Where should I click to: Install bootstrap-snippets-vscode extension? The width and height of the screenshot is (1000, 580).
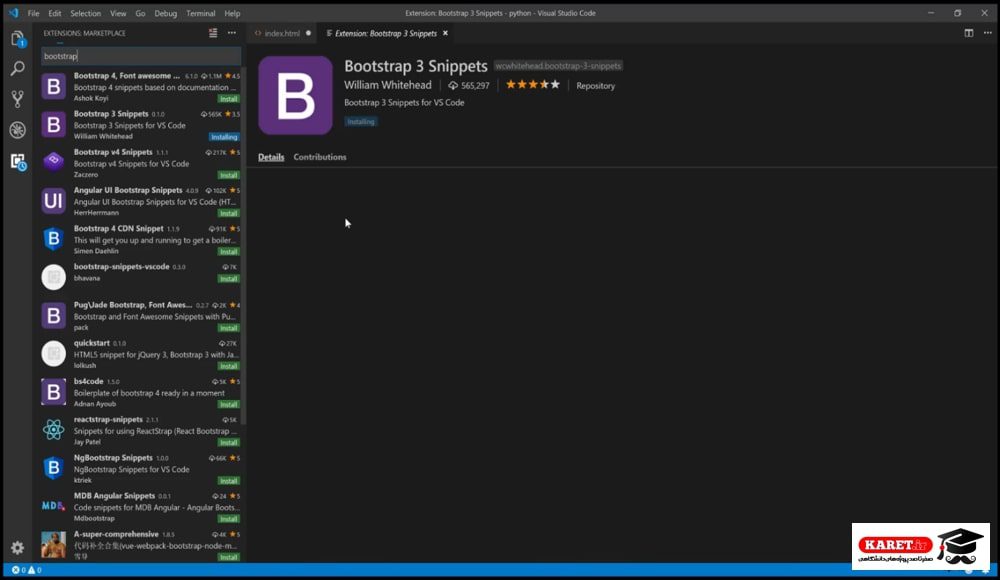pyautogui.click(x=228, y=279)
